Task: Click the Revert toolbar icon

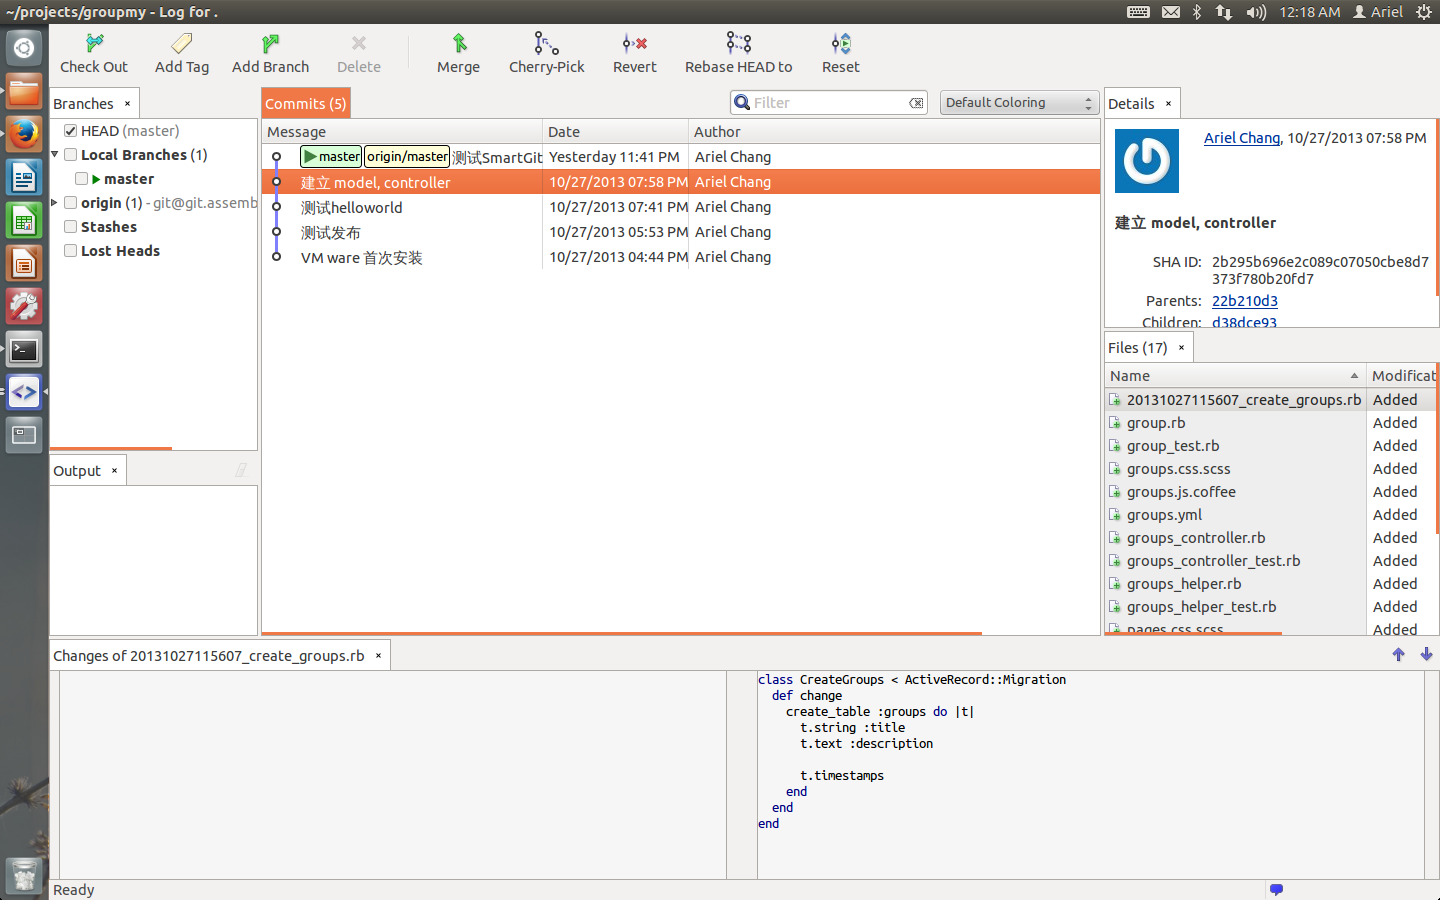Action: click(635, 43)
